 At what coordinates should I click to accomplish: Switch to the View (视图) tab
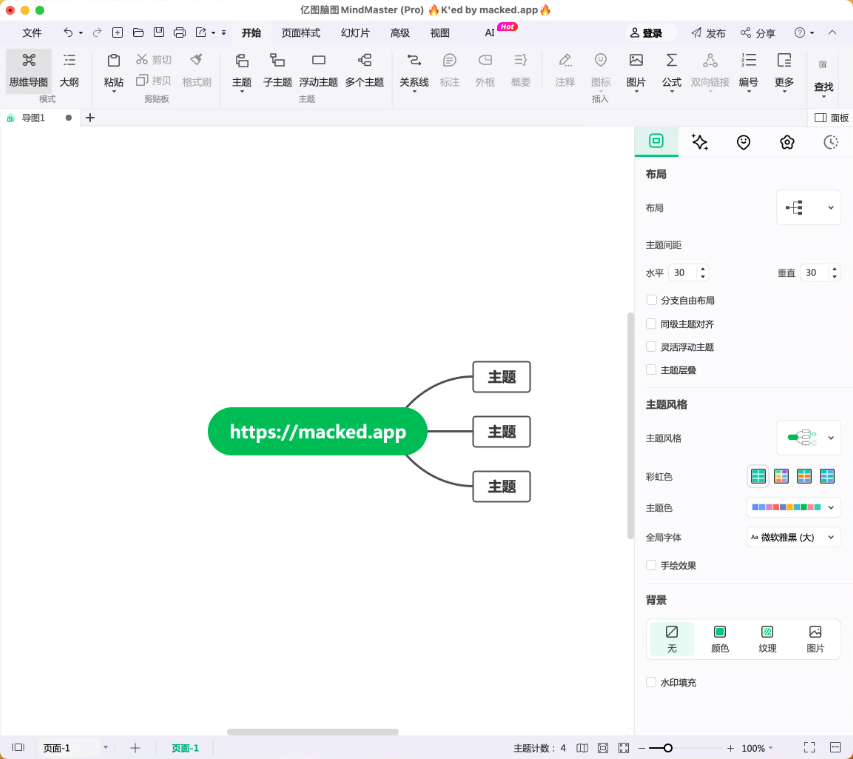tap(440, 33)
